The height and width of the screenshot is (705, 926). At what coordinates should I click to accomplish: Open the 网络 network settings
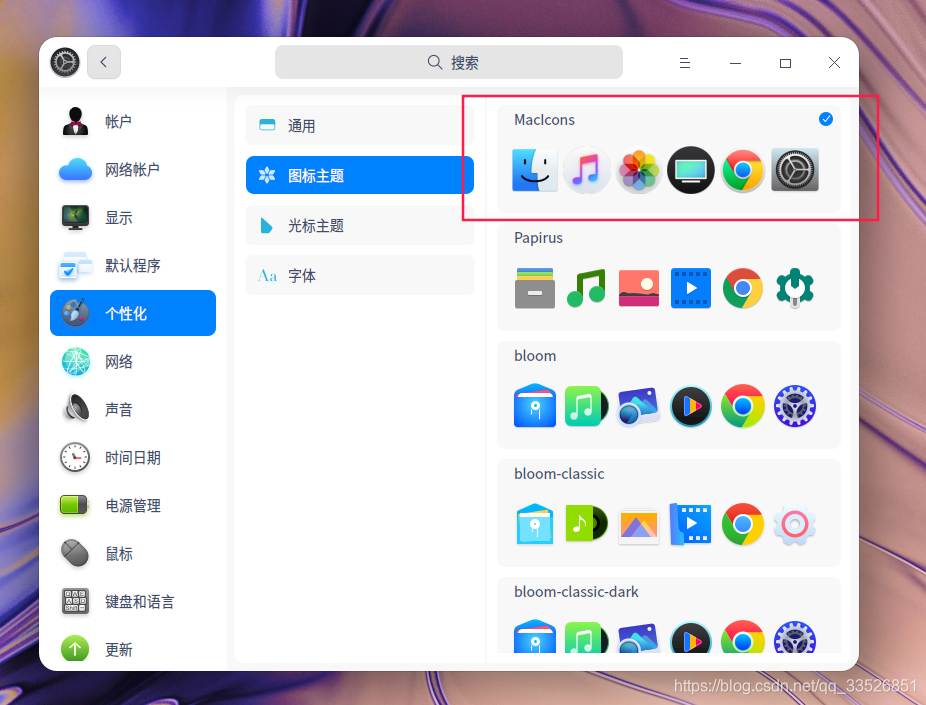(x=132, y=361)
